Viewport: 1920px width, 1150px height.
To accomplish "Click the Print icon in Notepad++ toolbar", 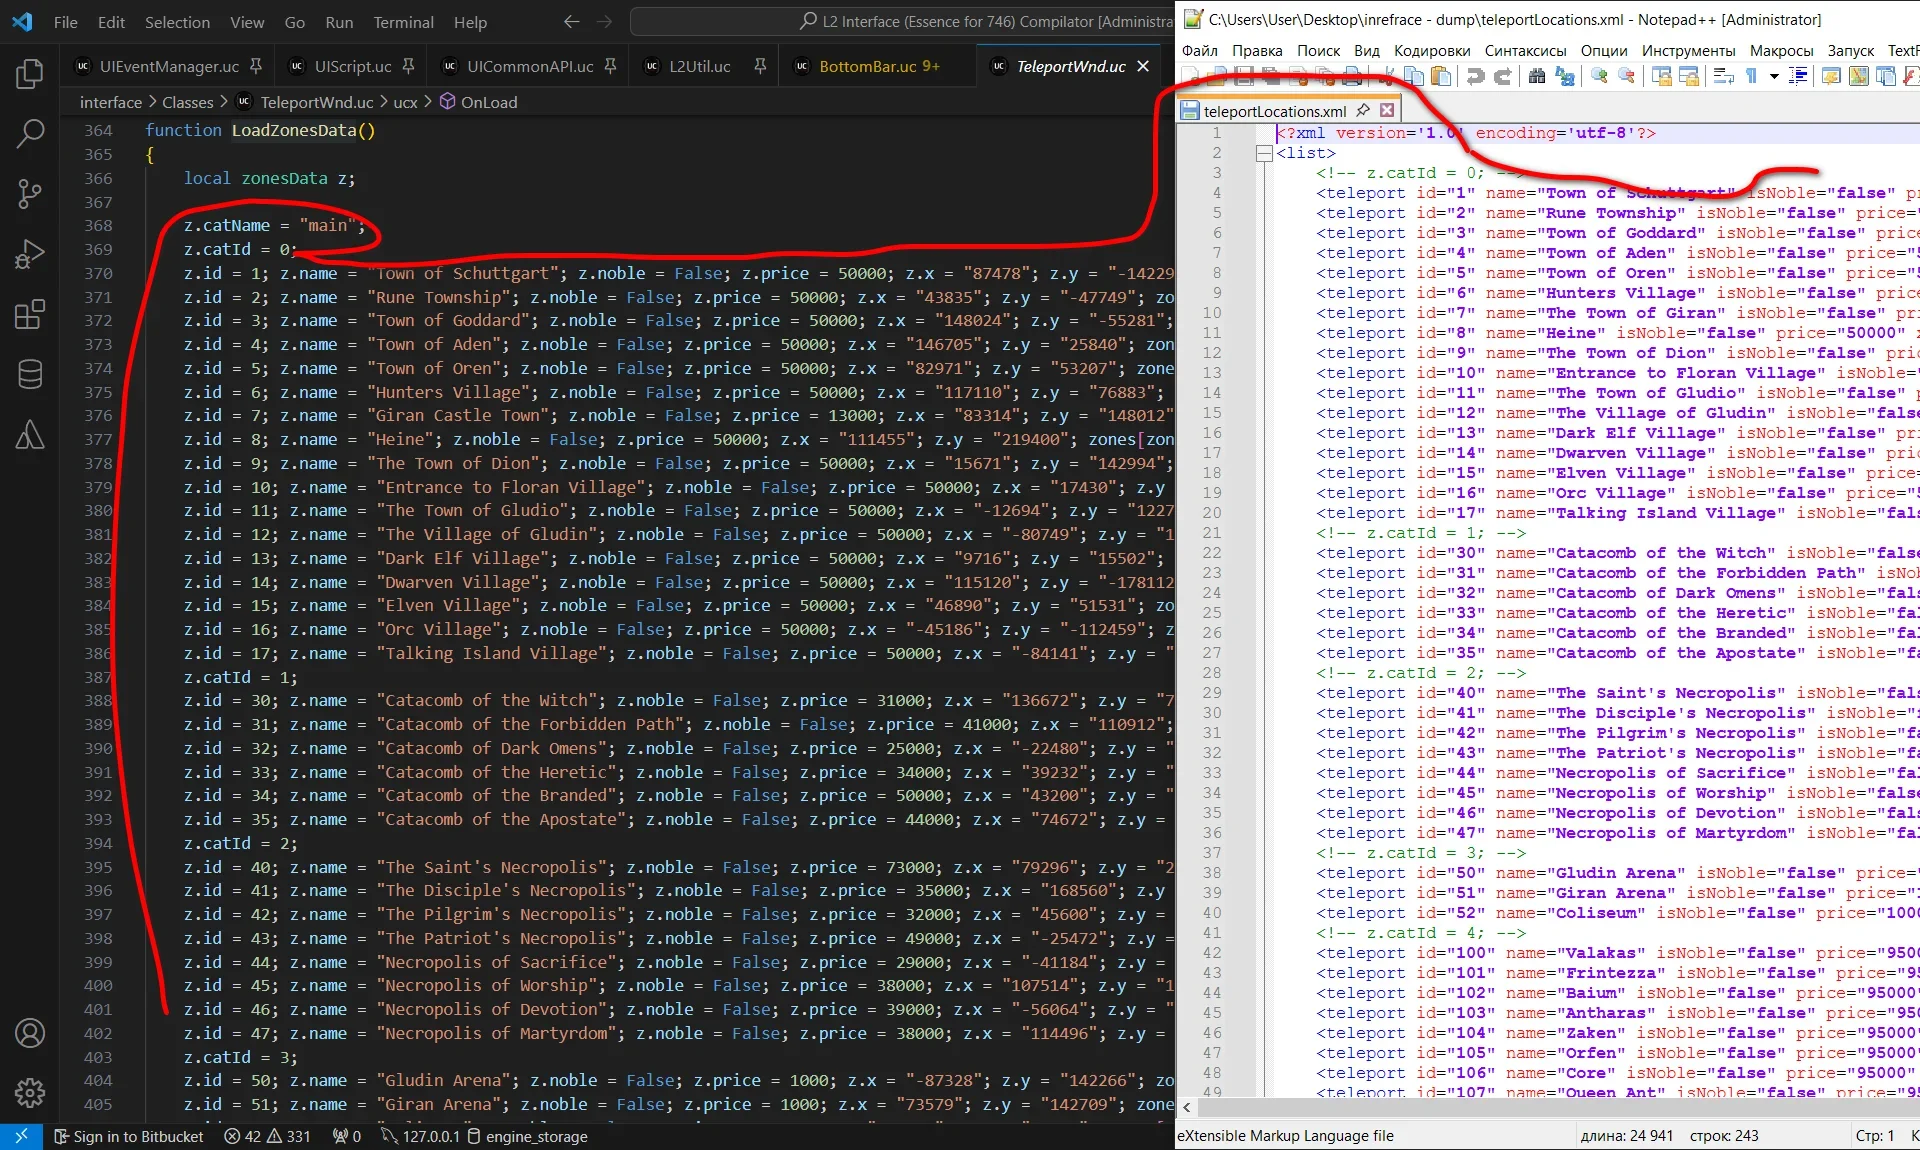I will (1352, 76).
